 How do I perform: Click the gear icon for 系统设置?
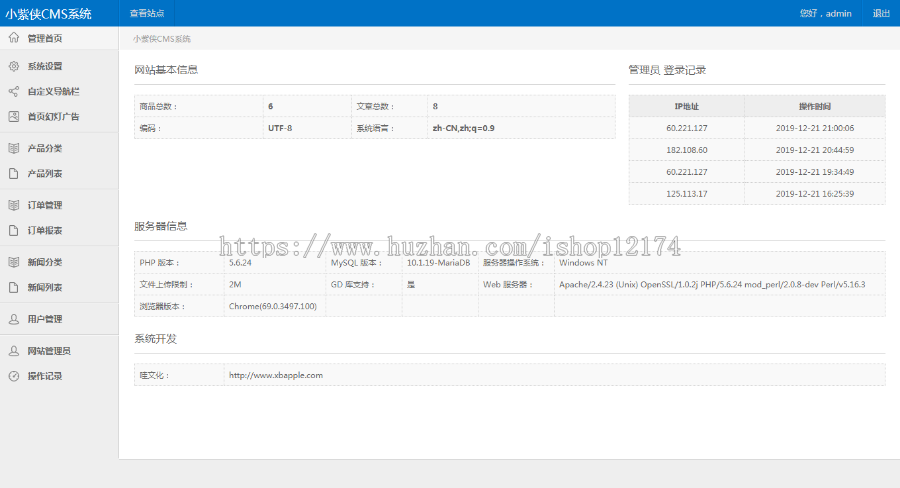(14, 66)
